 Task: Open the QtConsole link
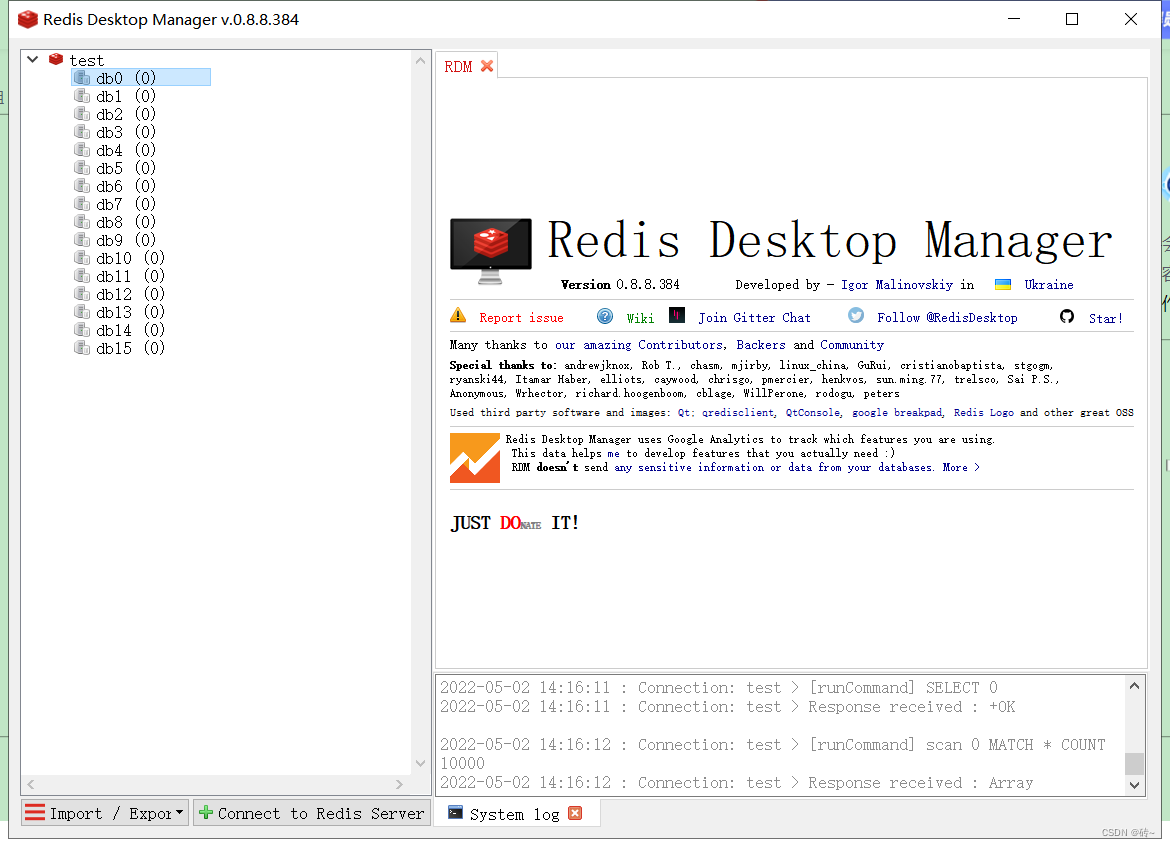(813, 413)
